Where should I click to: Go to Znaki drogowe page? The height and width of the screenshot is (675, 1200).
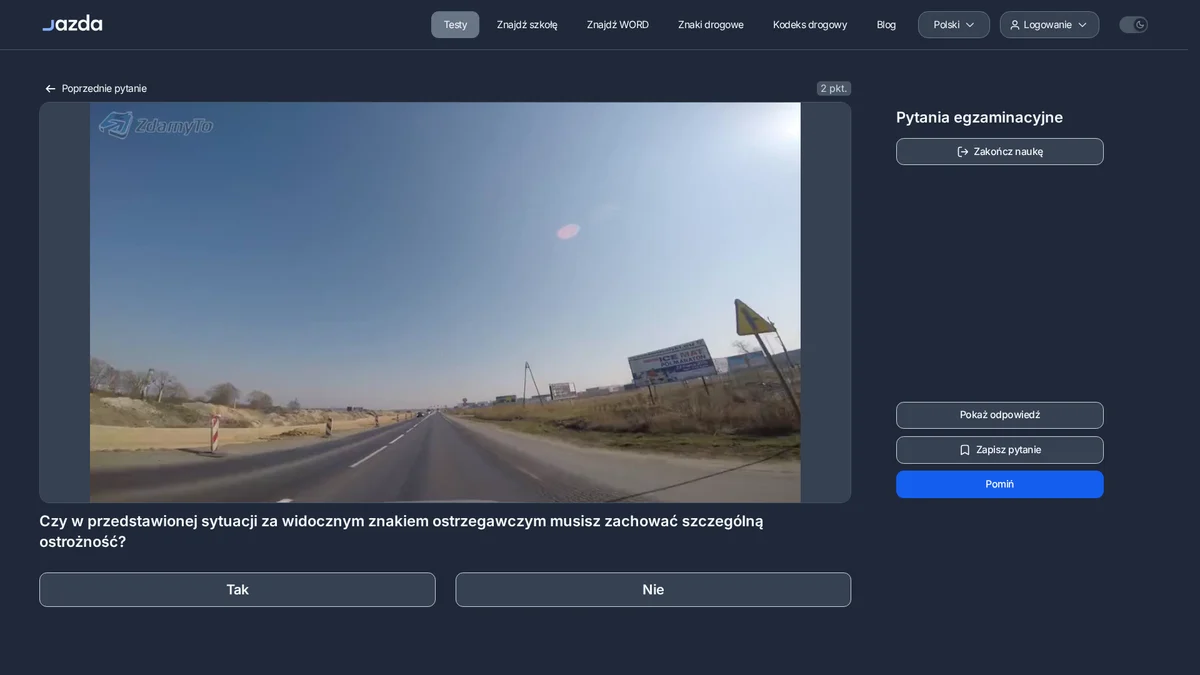click(711, 25)
